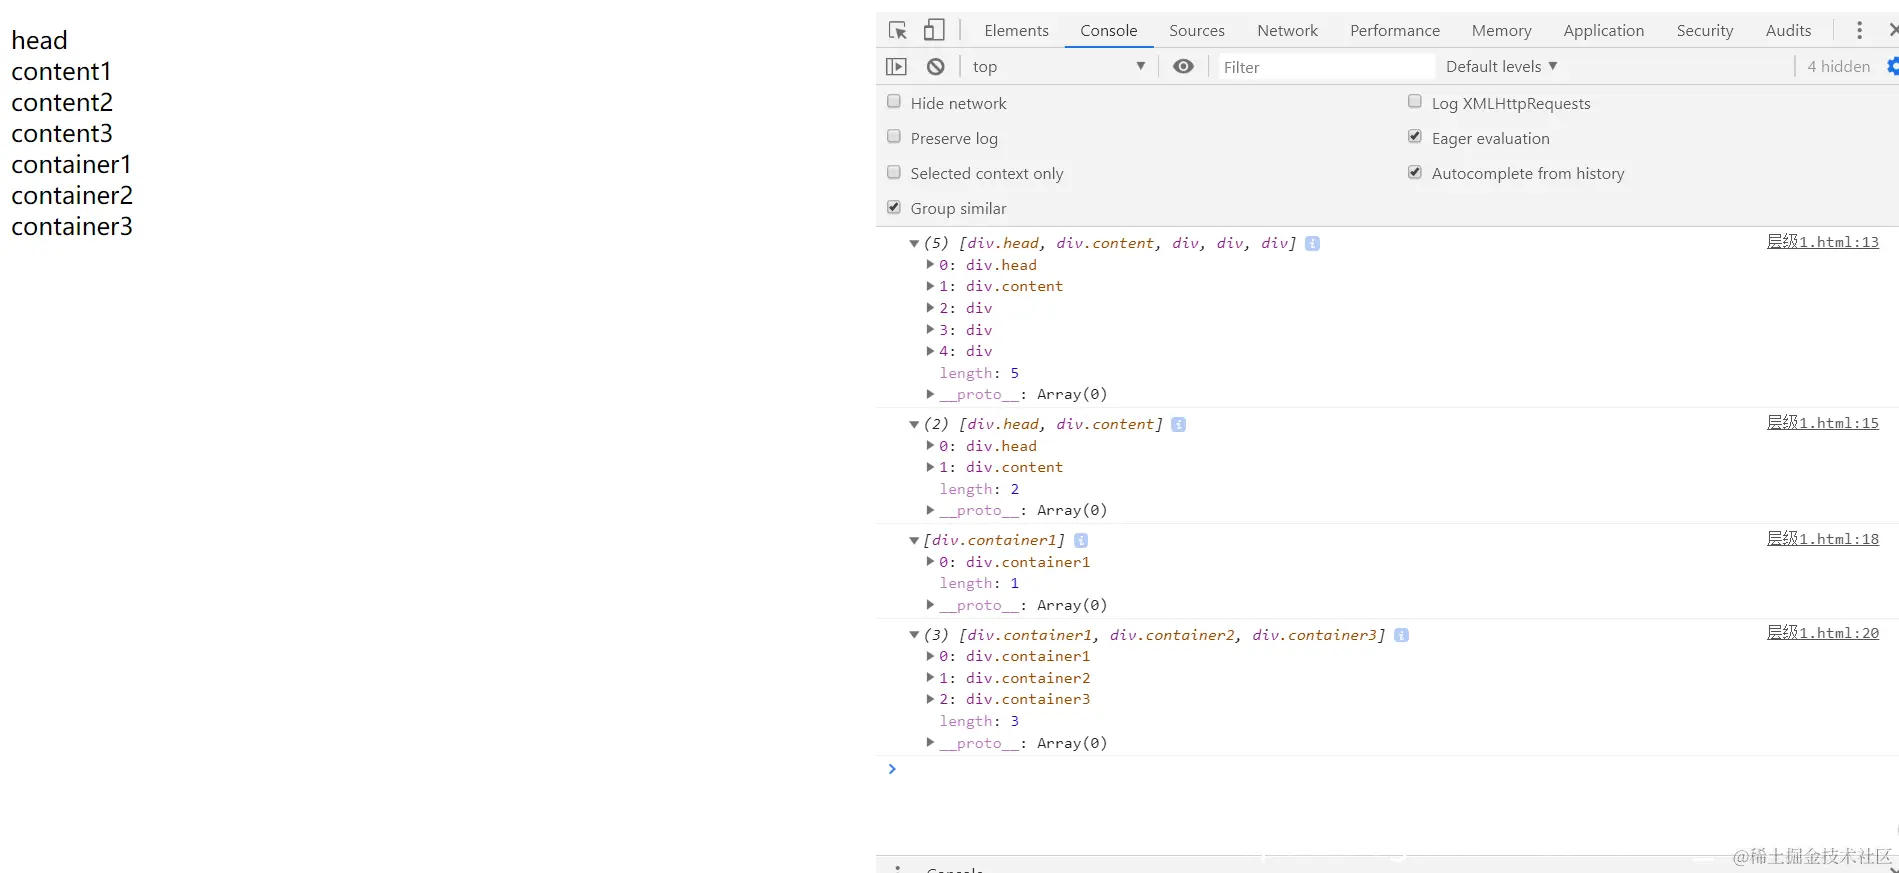Show the console sidebar icon
This screenshot has height=873, width=1899.
tap(896, 67)
